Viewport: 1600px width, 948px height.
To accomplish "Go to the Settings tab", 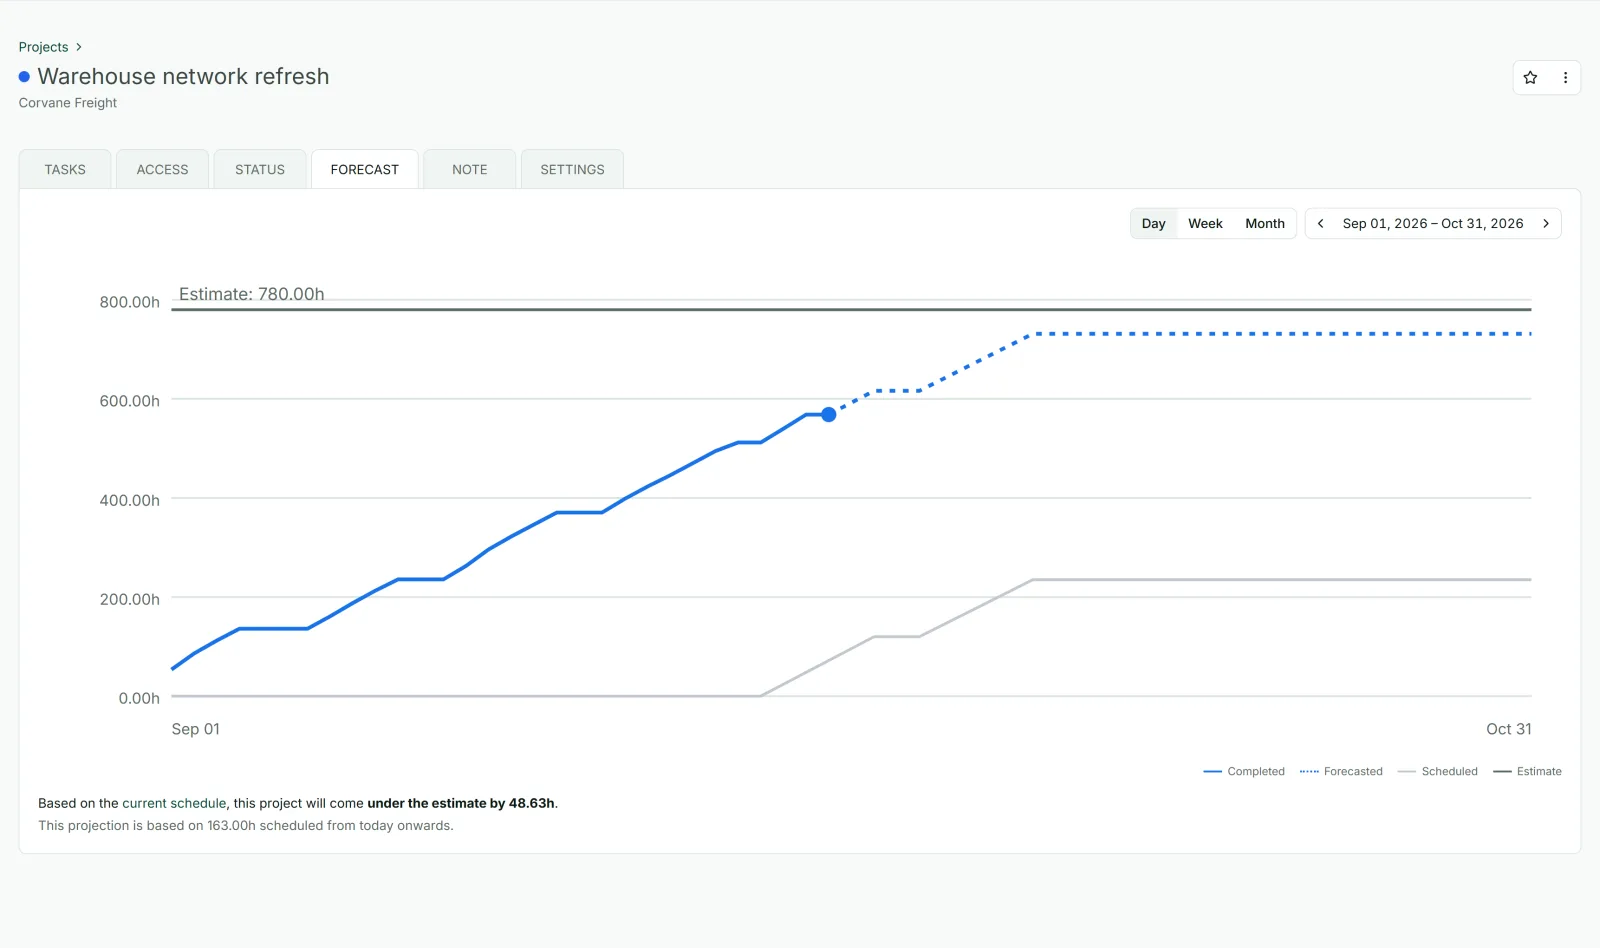I will [x=572, y=169].
